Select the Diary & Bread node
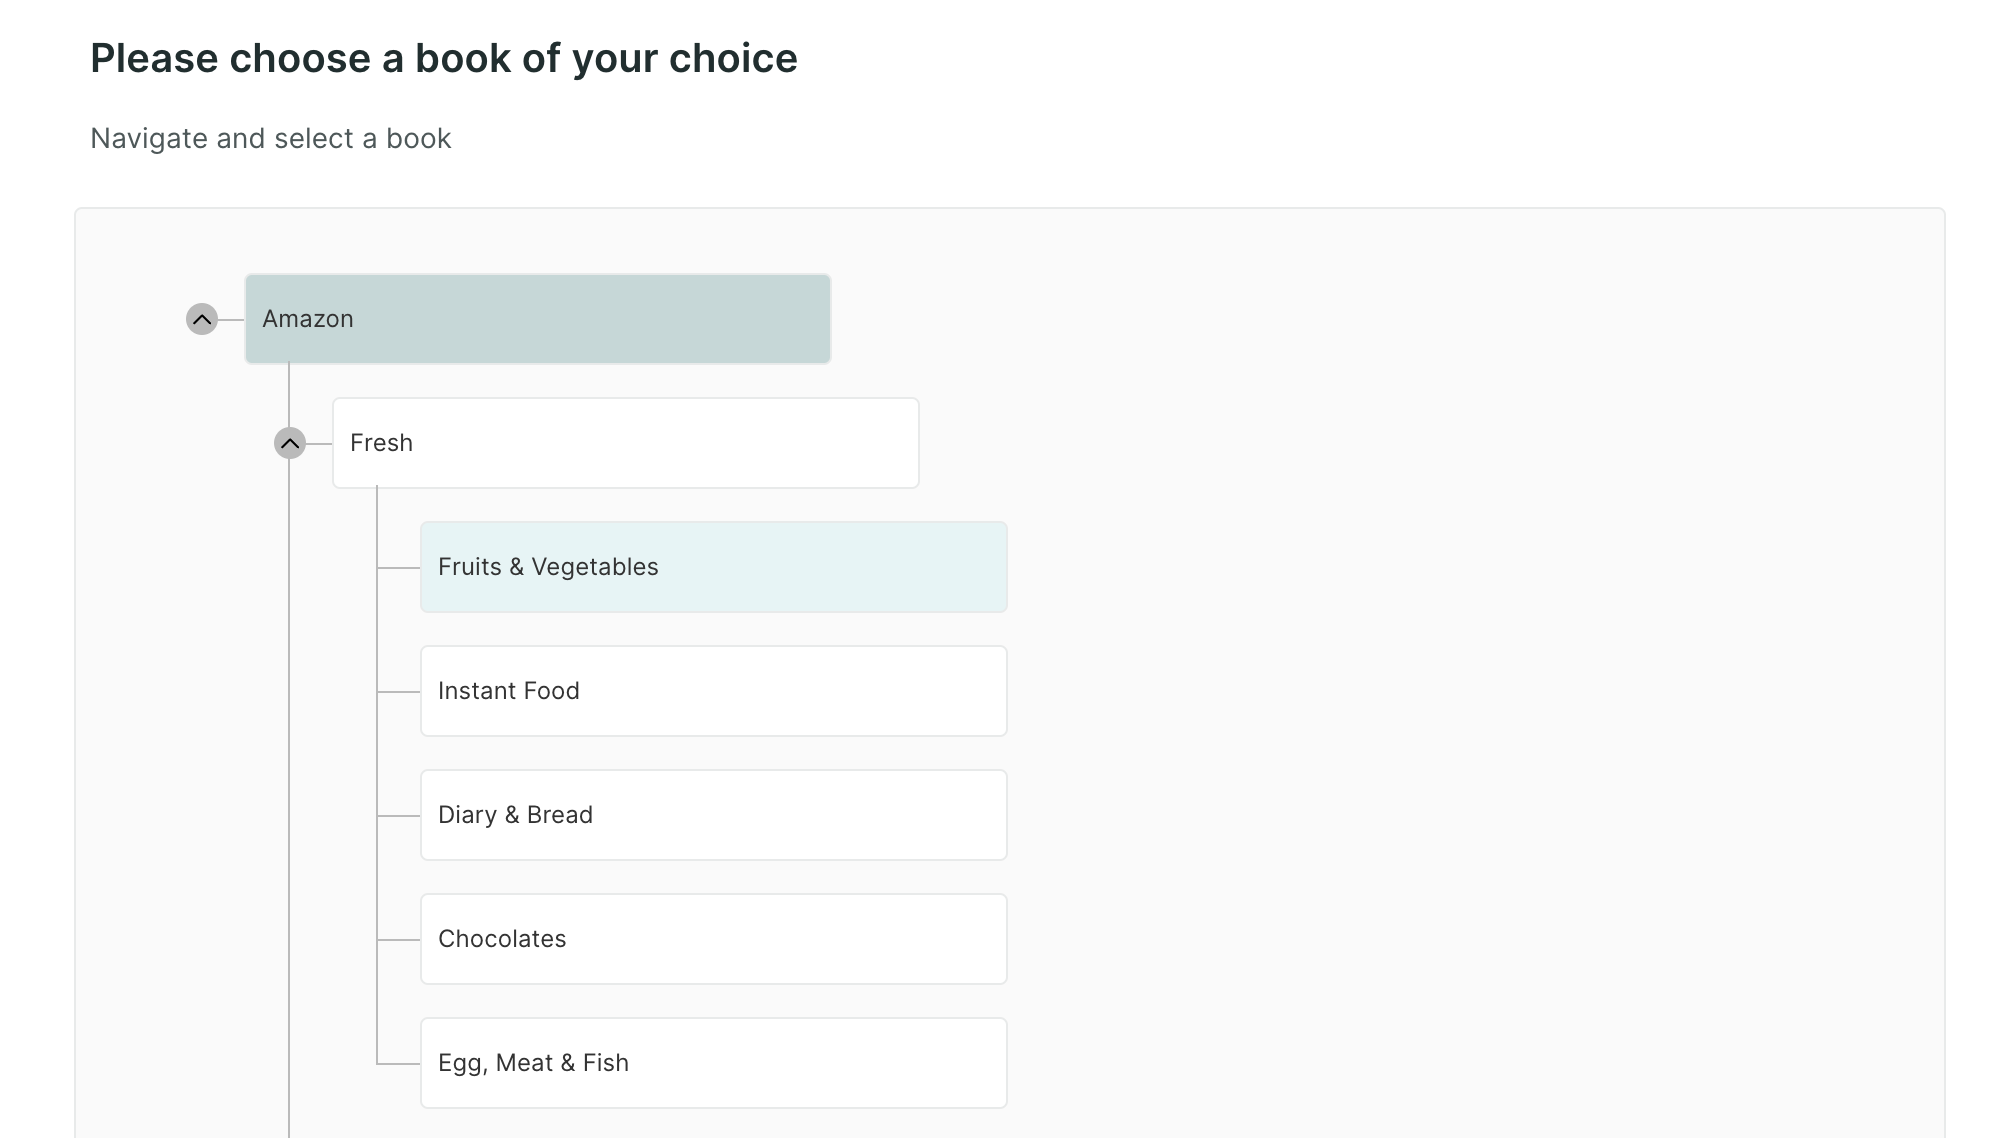Image resolution: width=2014 pixels, height=1138 pixels. pyautogui.click(x=714, y=815)
